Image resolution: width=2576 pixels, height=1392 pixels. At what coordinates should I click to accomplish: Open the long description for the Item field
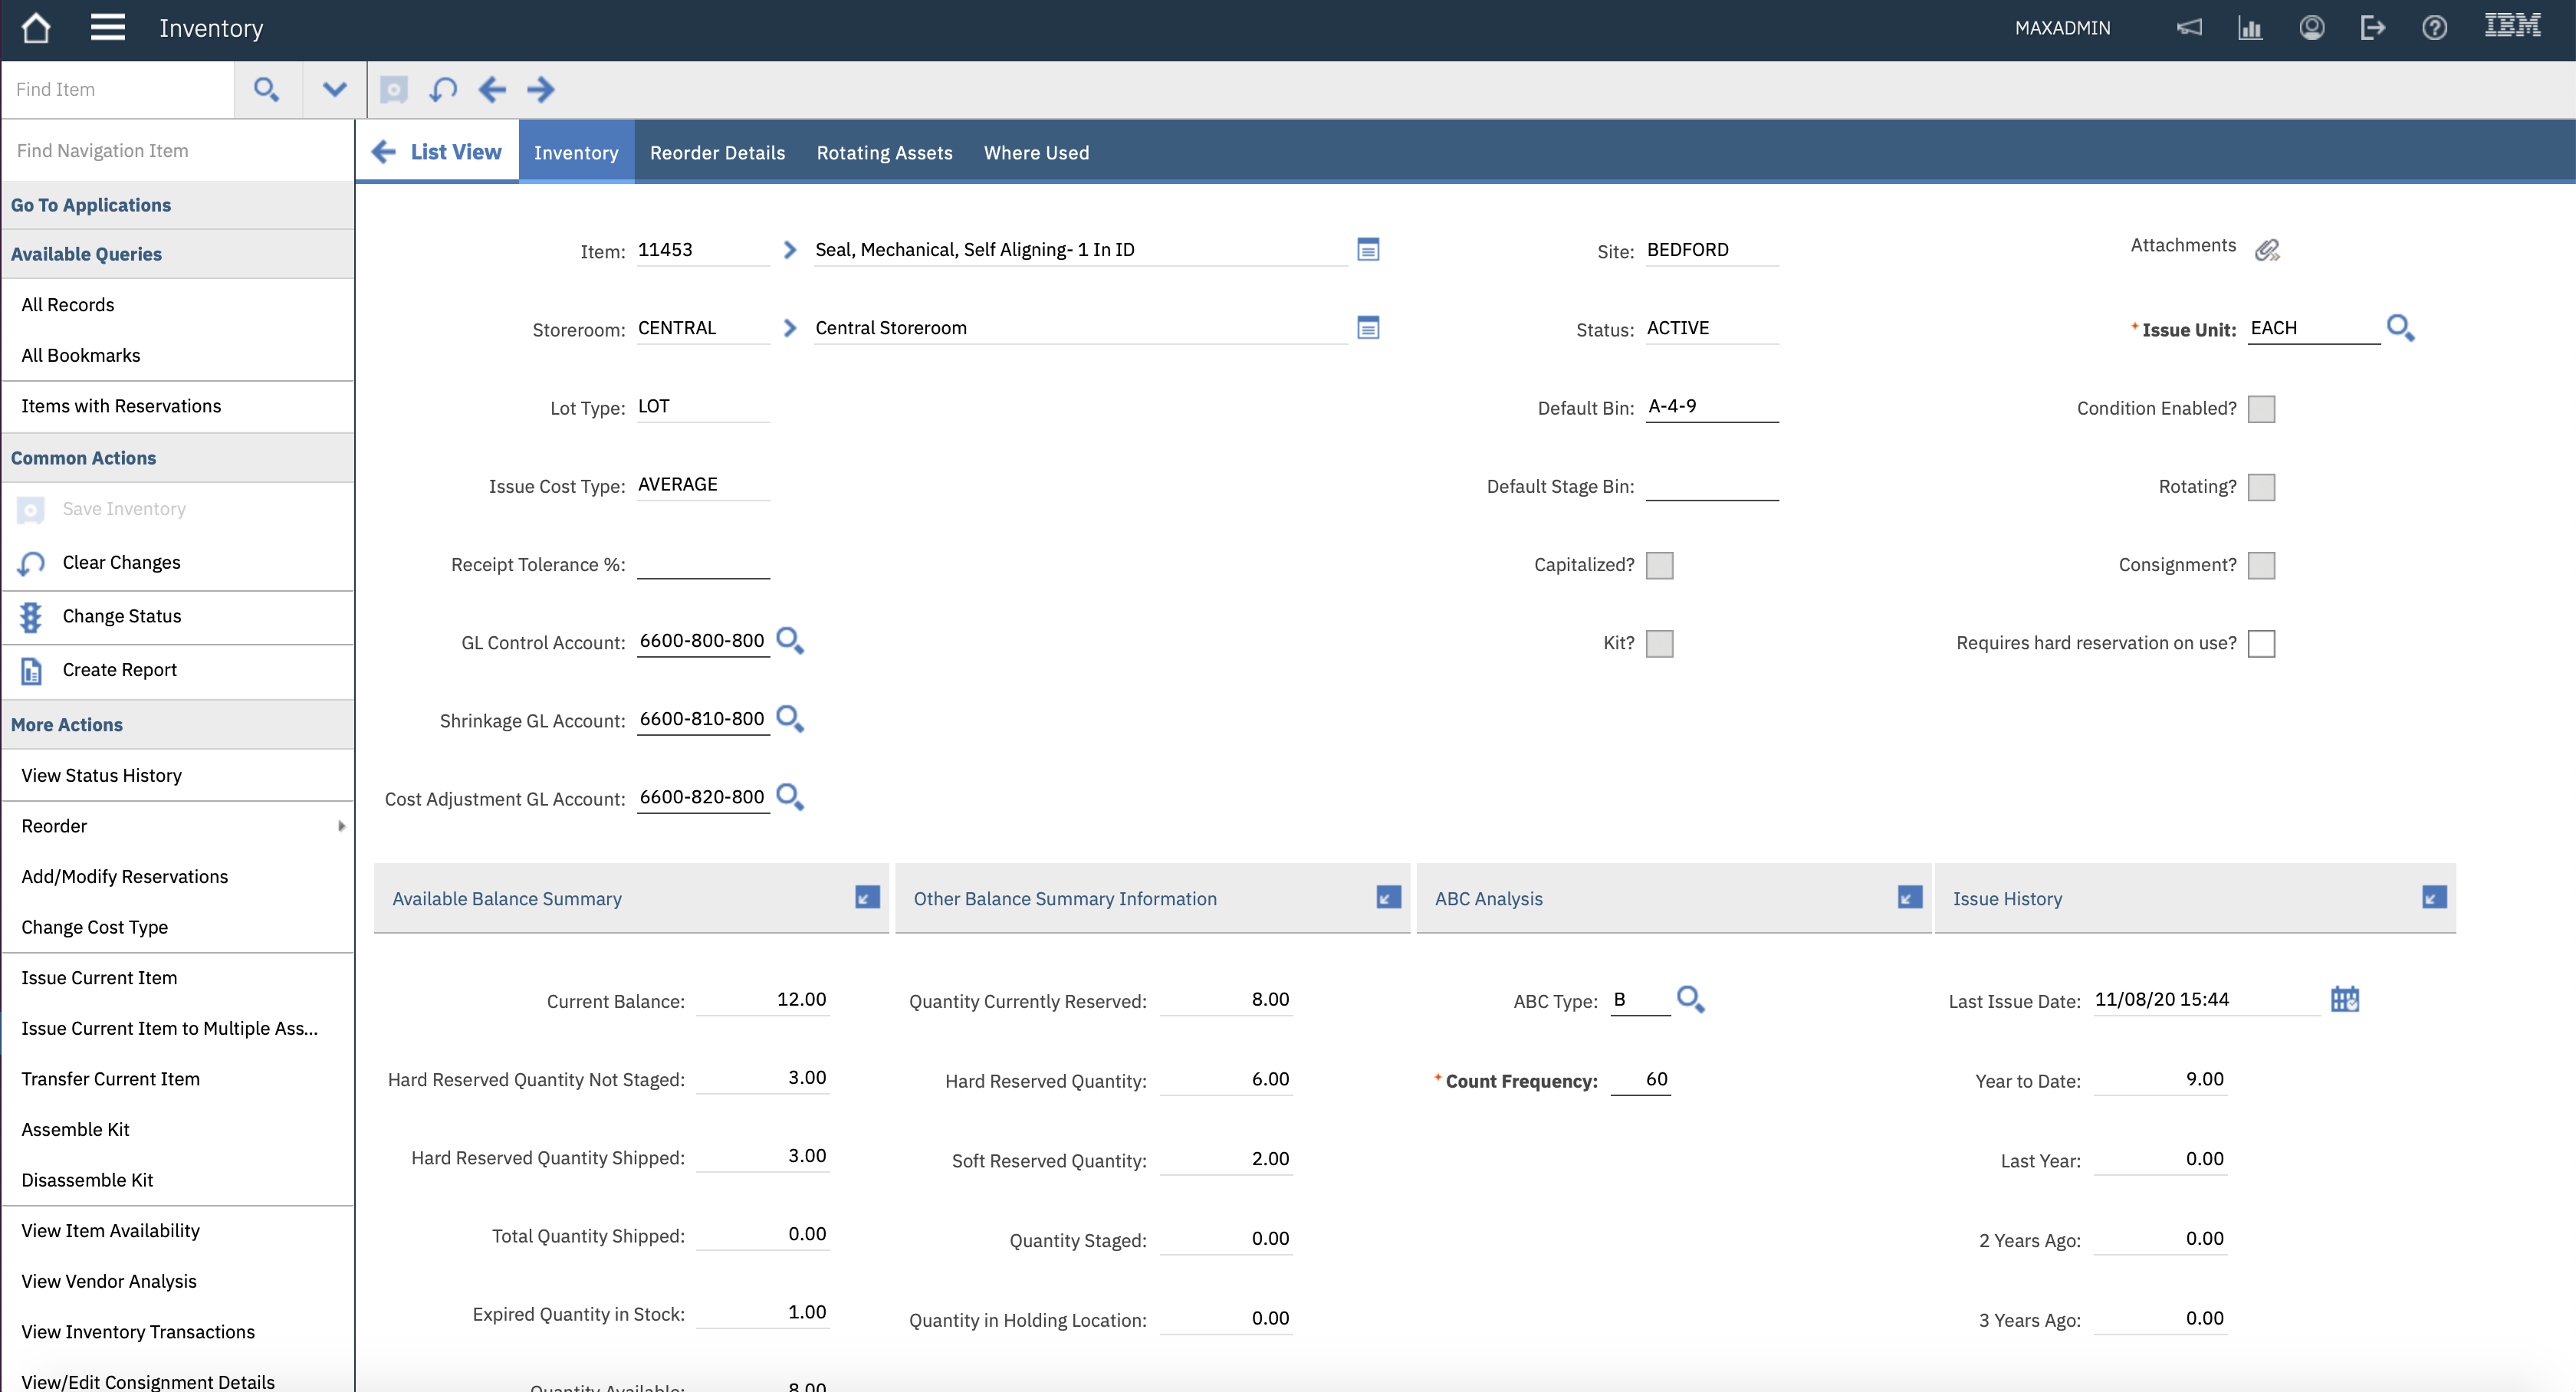[1368, 249]
